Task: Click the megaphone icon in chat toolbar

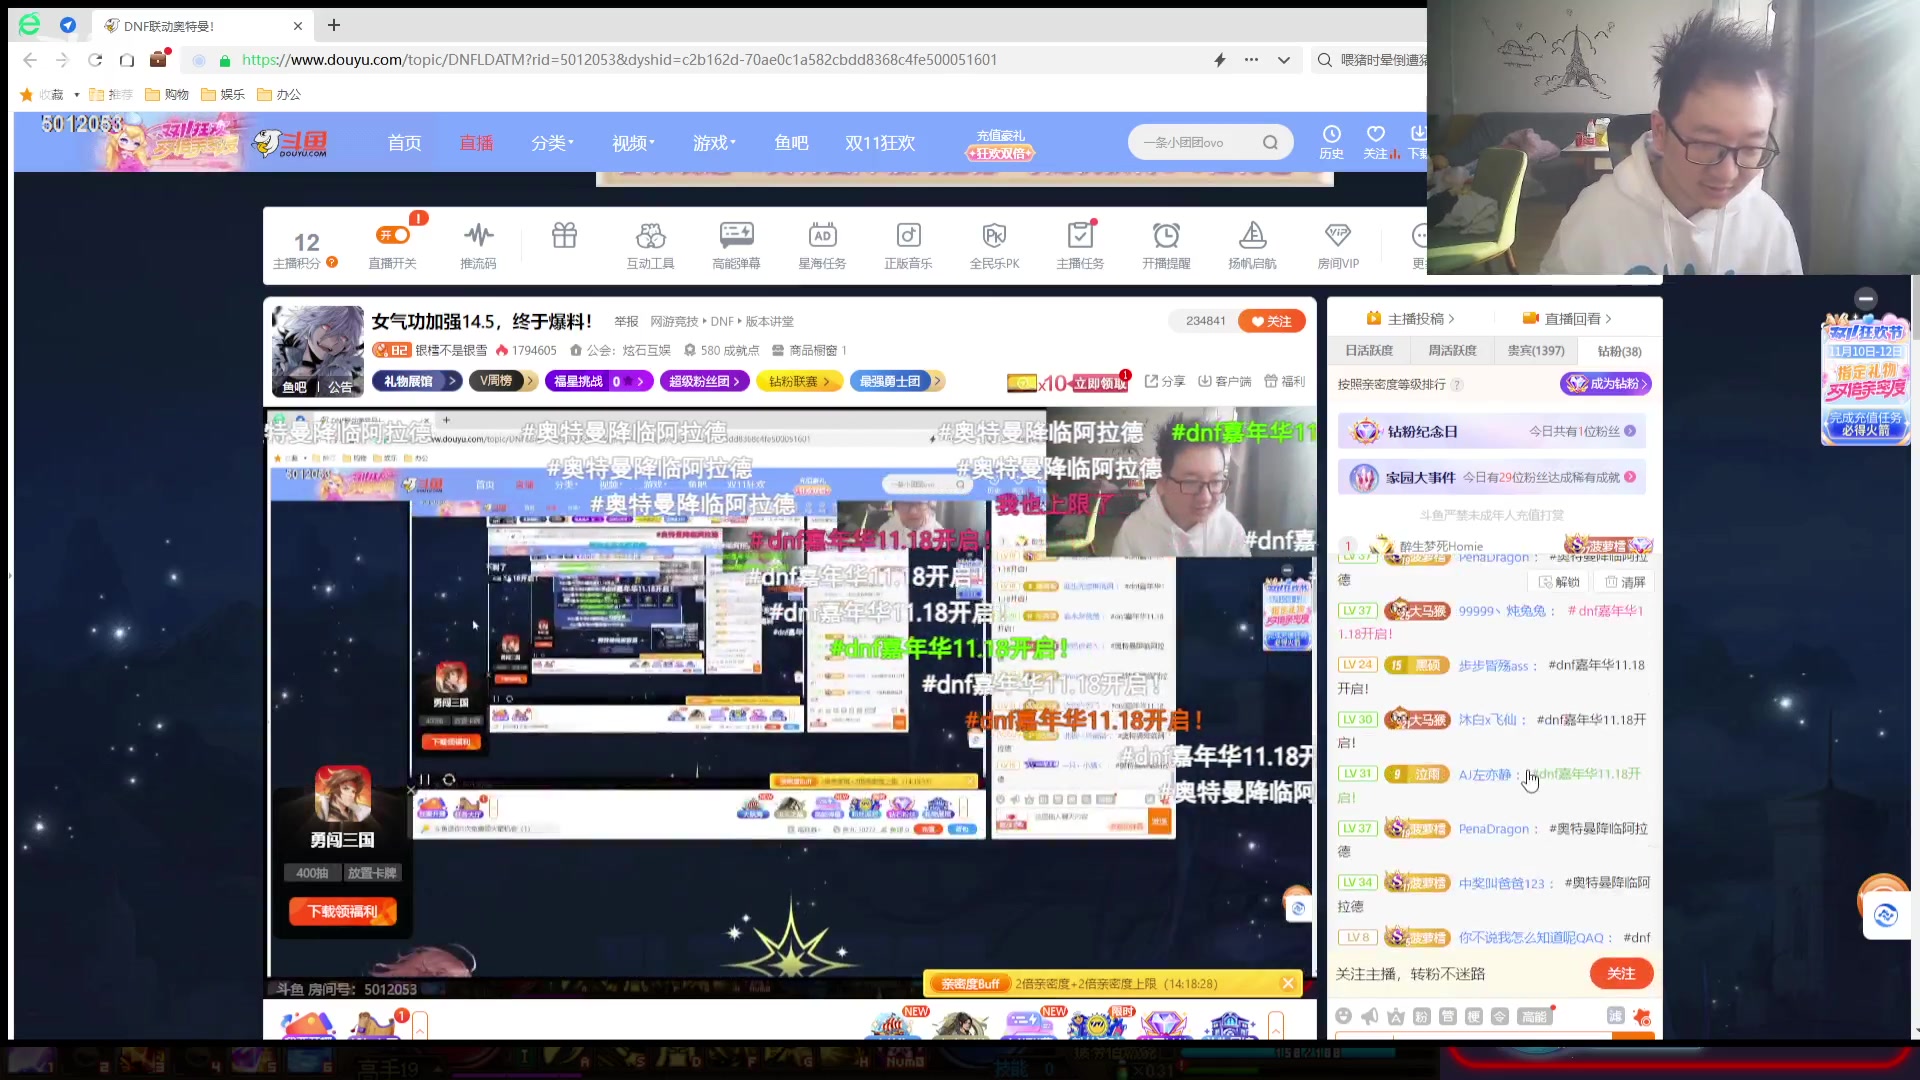Action: point(1369,1016)
